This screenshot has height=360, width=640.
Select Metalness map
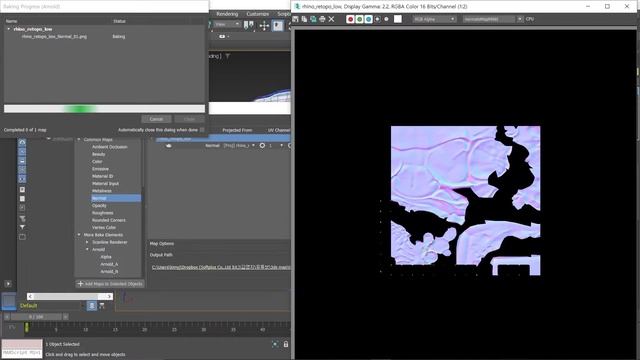pos(102,191)
